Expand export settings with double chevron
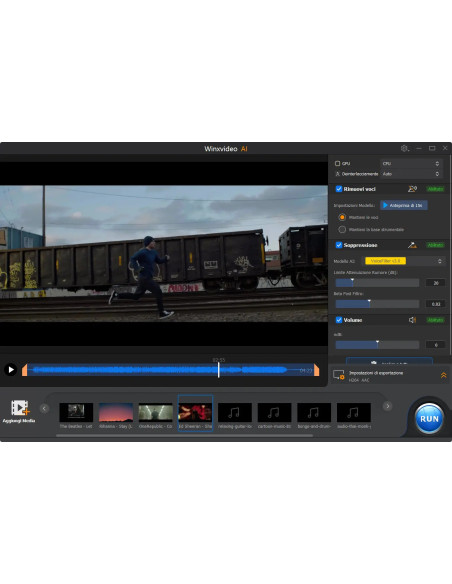The width and height of the screenshot is (452, 584). 443,375
